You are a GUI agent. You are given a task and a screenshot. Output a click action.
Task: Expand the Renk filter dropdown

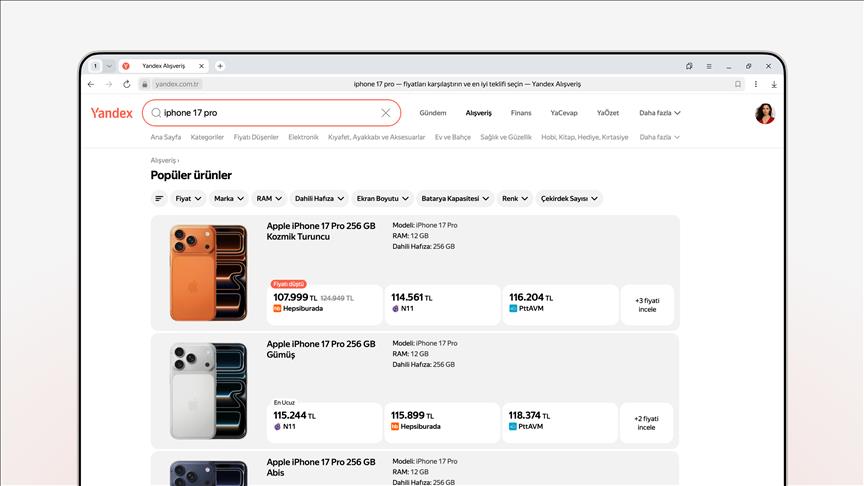[x=515, y=198]
